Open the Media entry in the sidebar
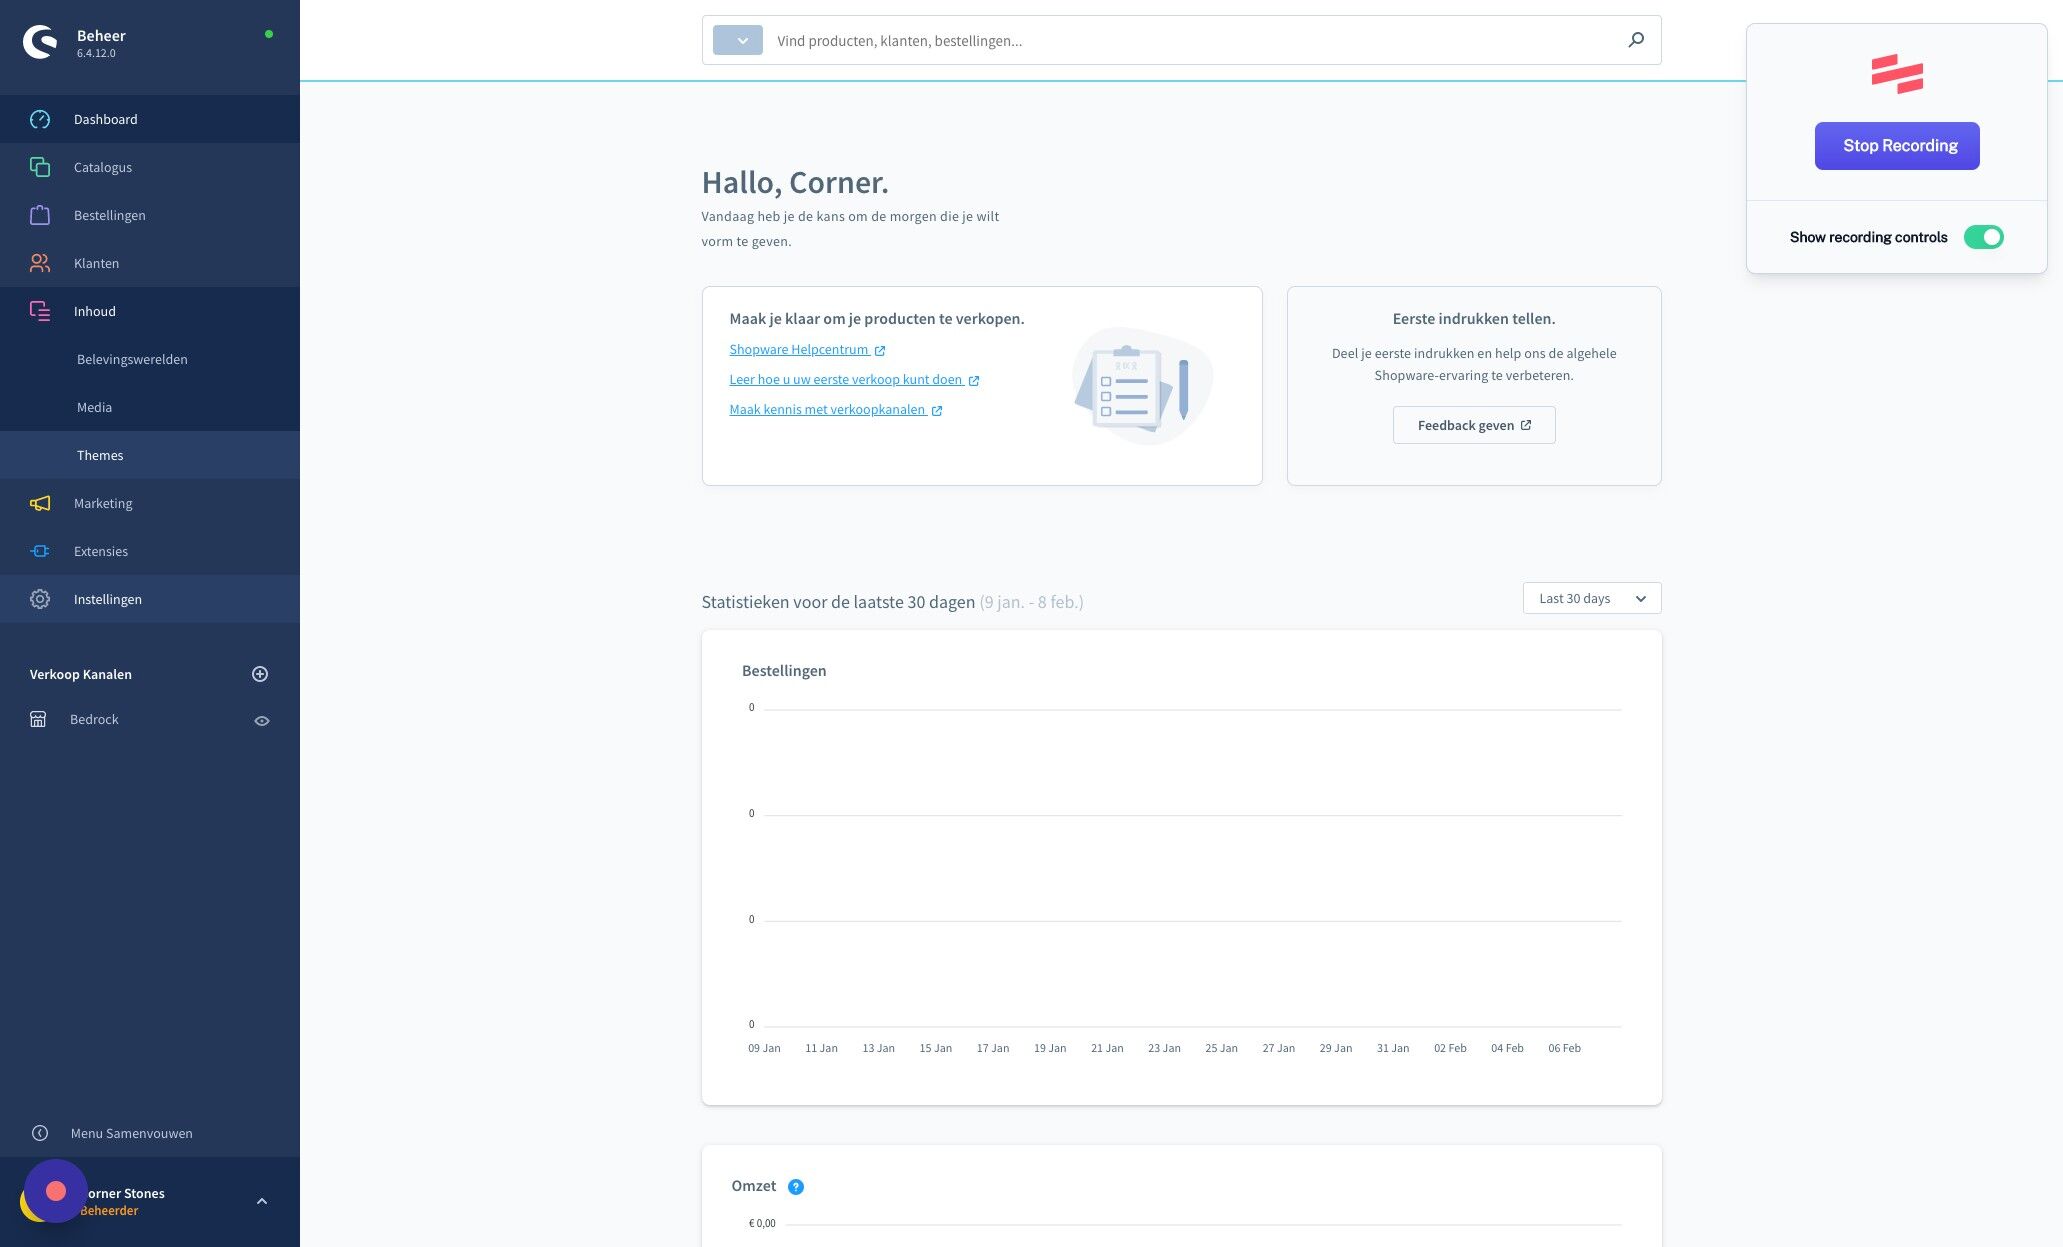2063x1247 pixels. (94, 407)
